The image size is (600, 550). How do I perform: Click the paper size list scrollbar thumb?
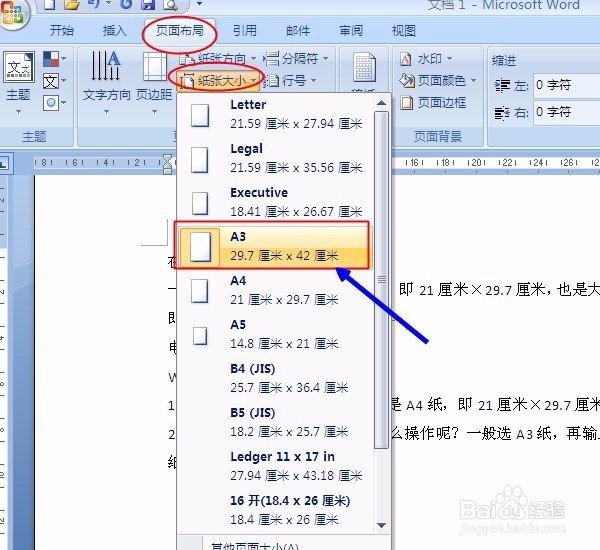[382, 280]
